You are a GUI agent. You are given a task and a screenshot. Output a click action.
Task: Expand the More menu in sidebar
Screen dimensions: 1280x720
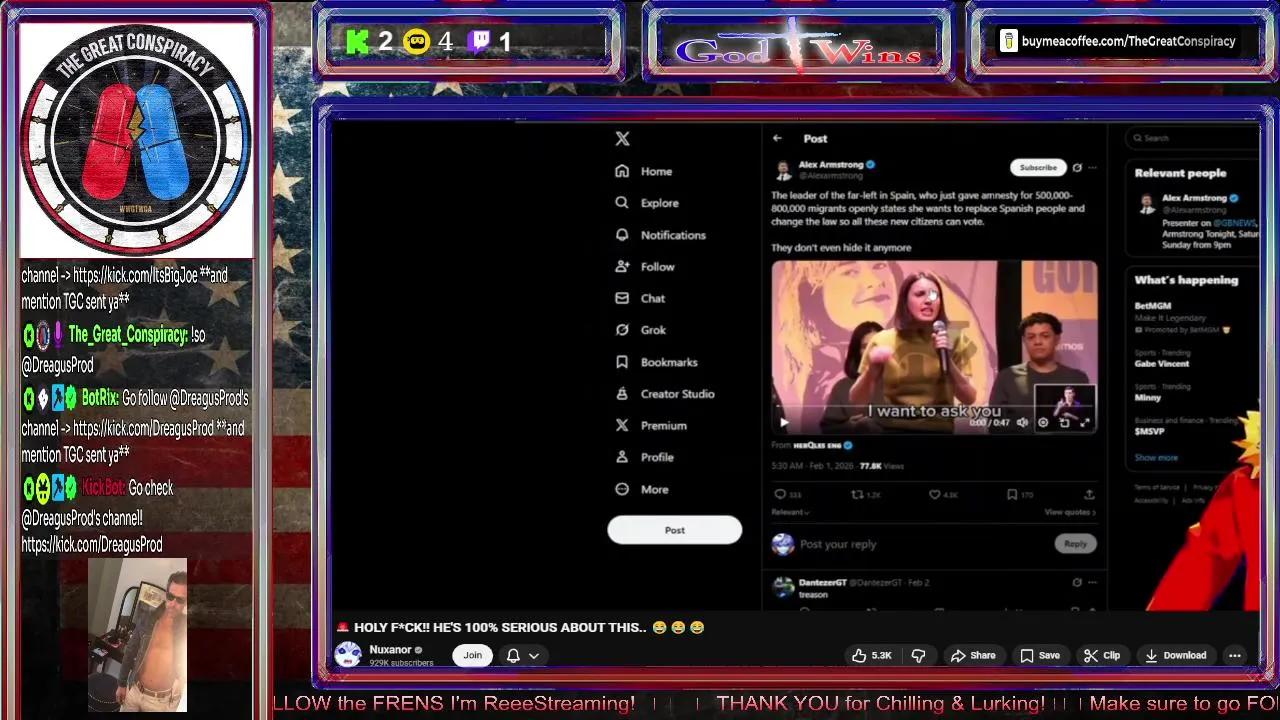(x=641, y=489)
